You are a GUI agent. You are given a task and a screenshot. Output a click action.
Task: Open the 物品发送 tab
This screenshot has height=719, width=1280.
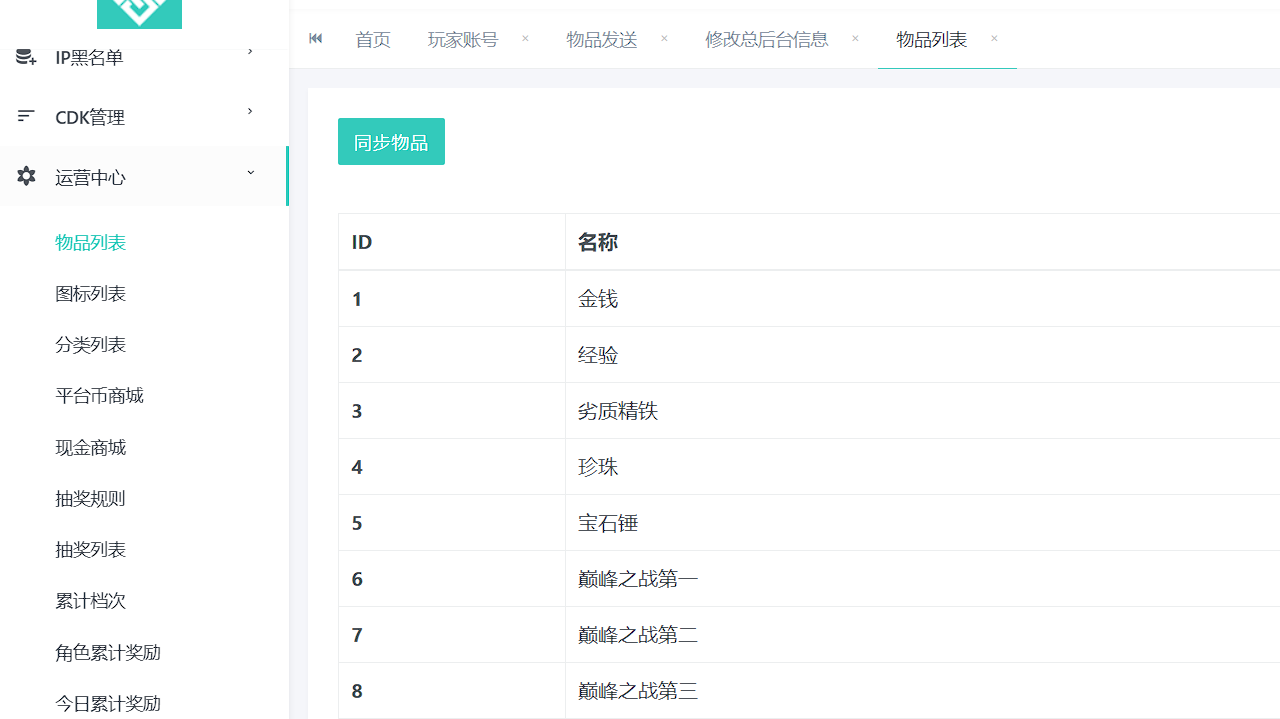pyautogui.click(x=601, y=39)
